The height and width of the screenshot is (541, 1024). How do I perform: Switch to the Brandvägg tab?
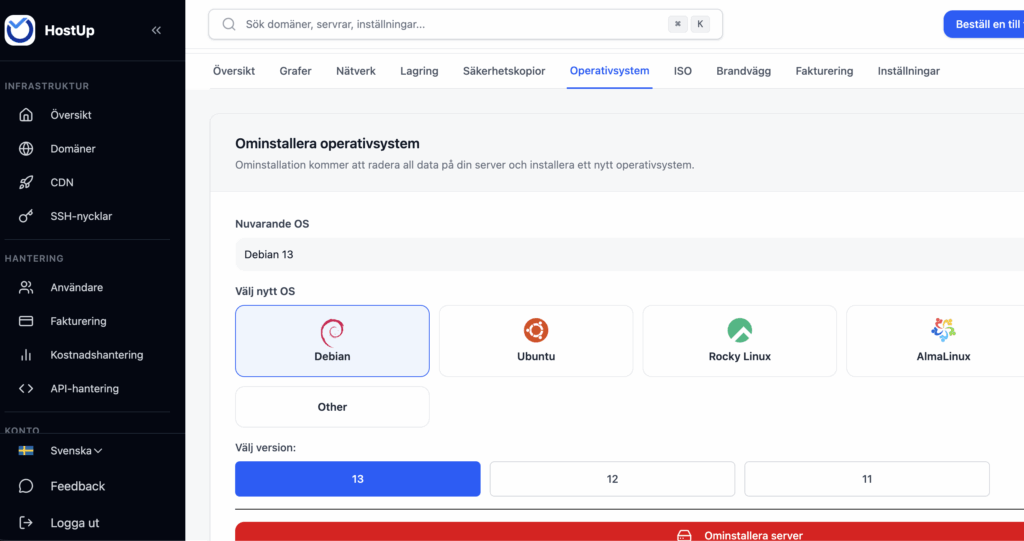pos(743,71)
